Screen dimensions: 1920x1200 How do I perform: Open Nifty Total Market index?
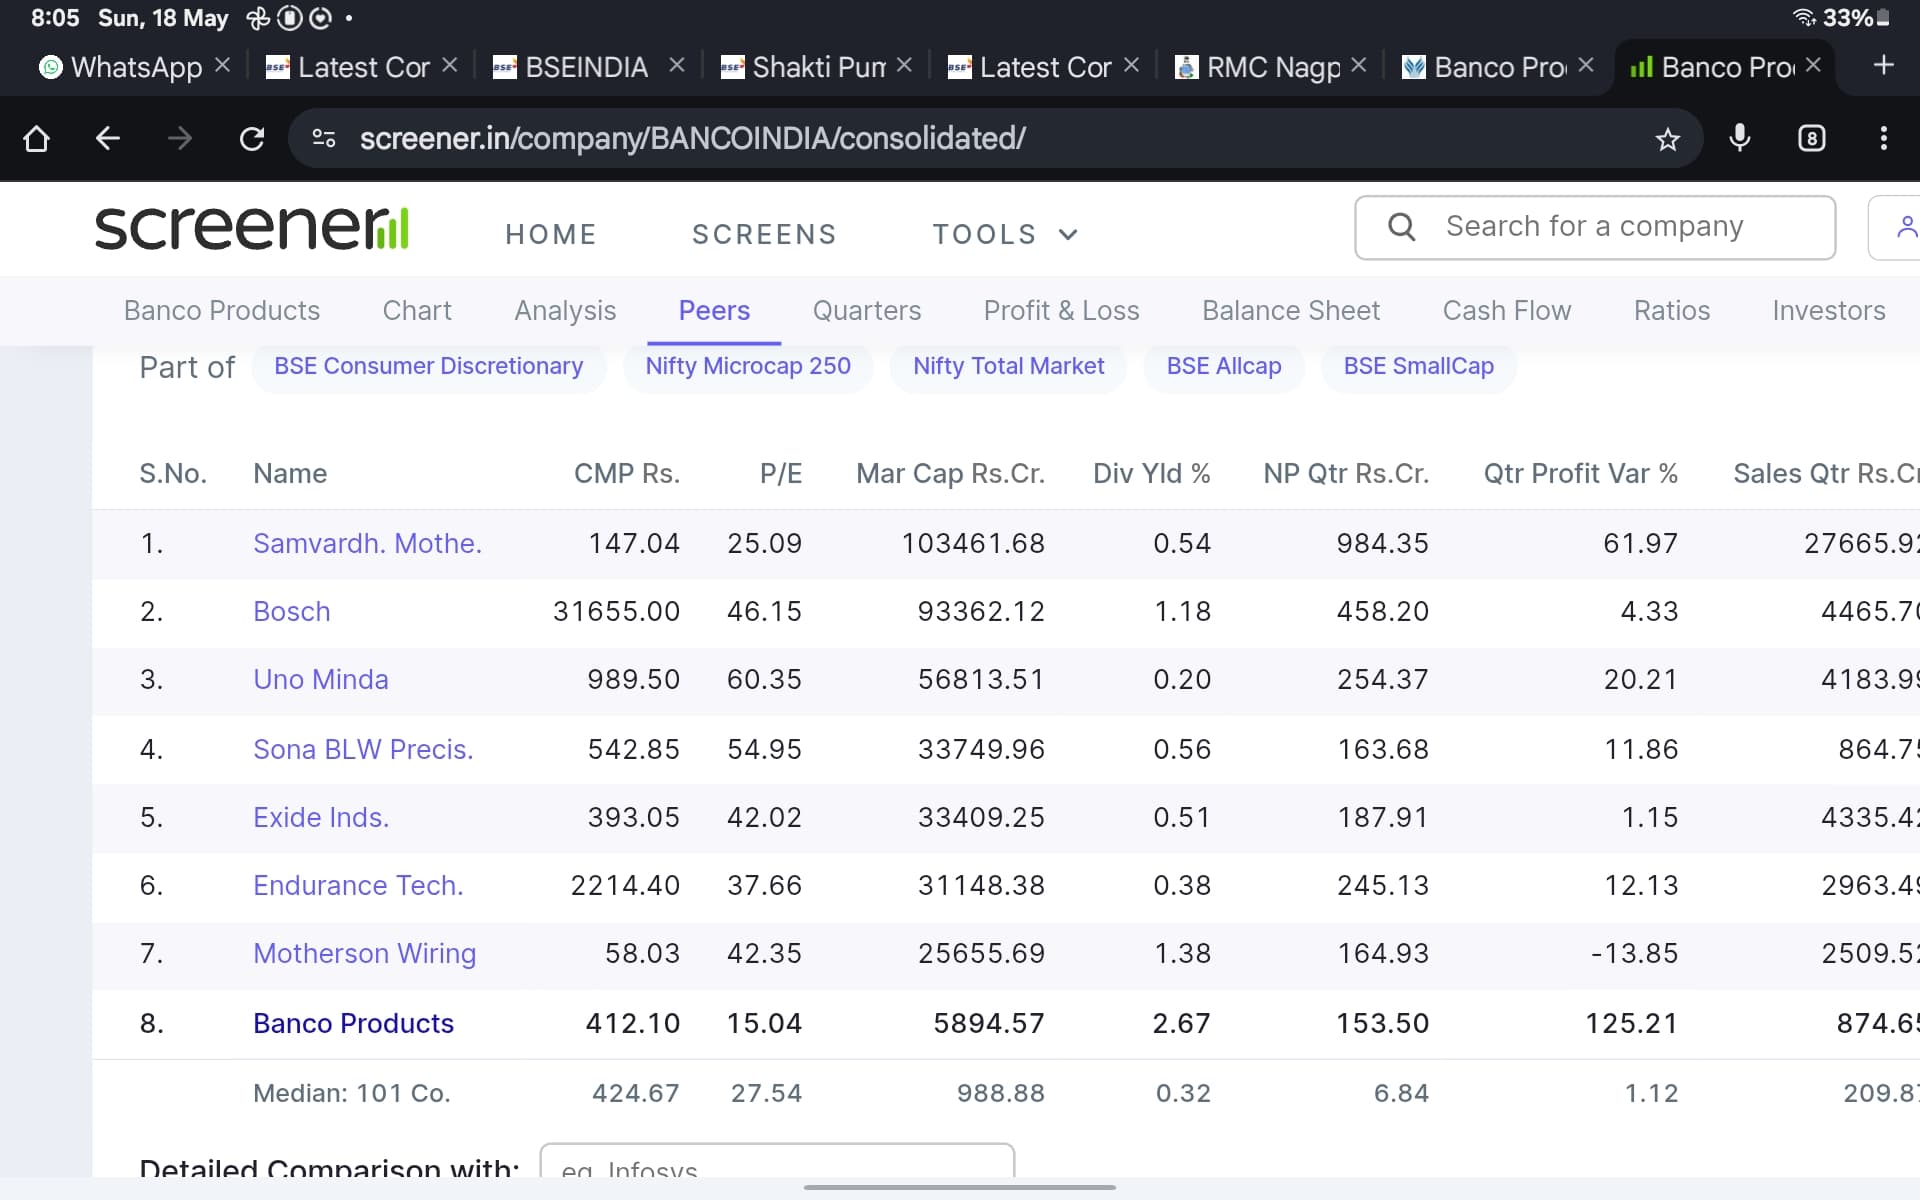(1008, 366)
